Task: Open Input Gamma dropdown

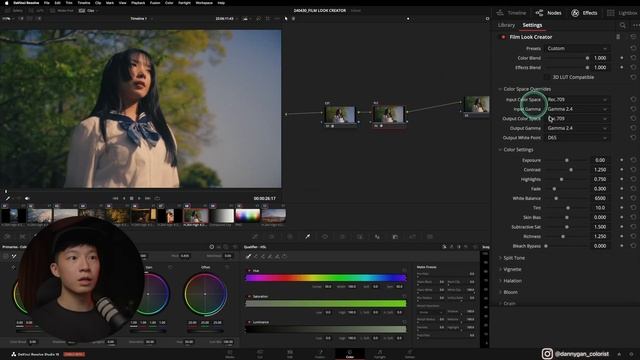Action: point(577,109)
